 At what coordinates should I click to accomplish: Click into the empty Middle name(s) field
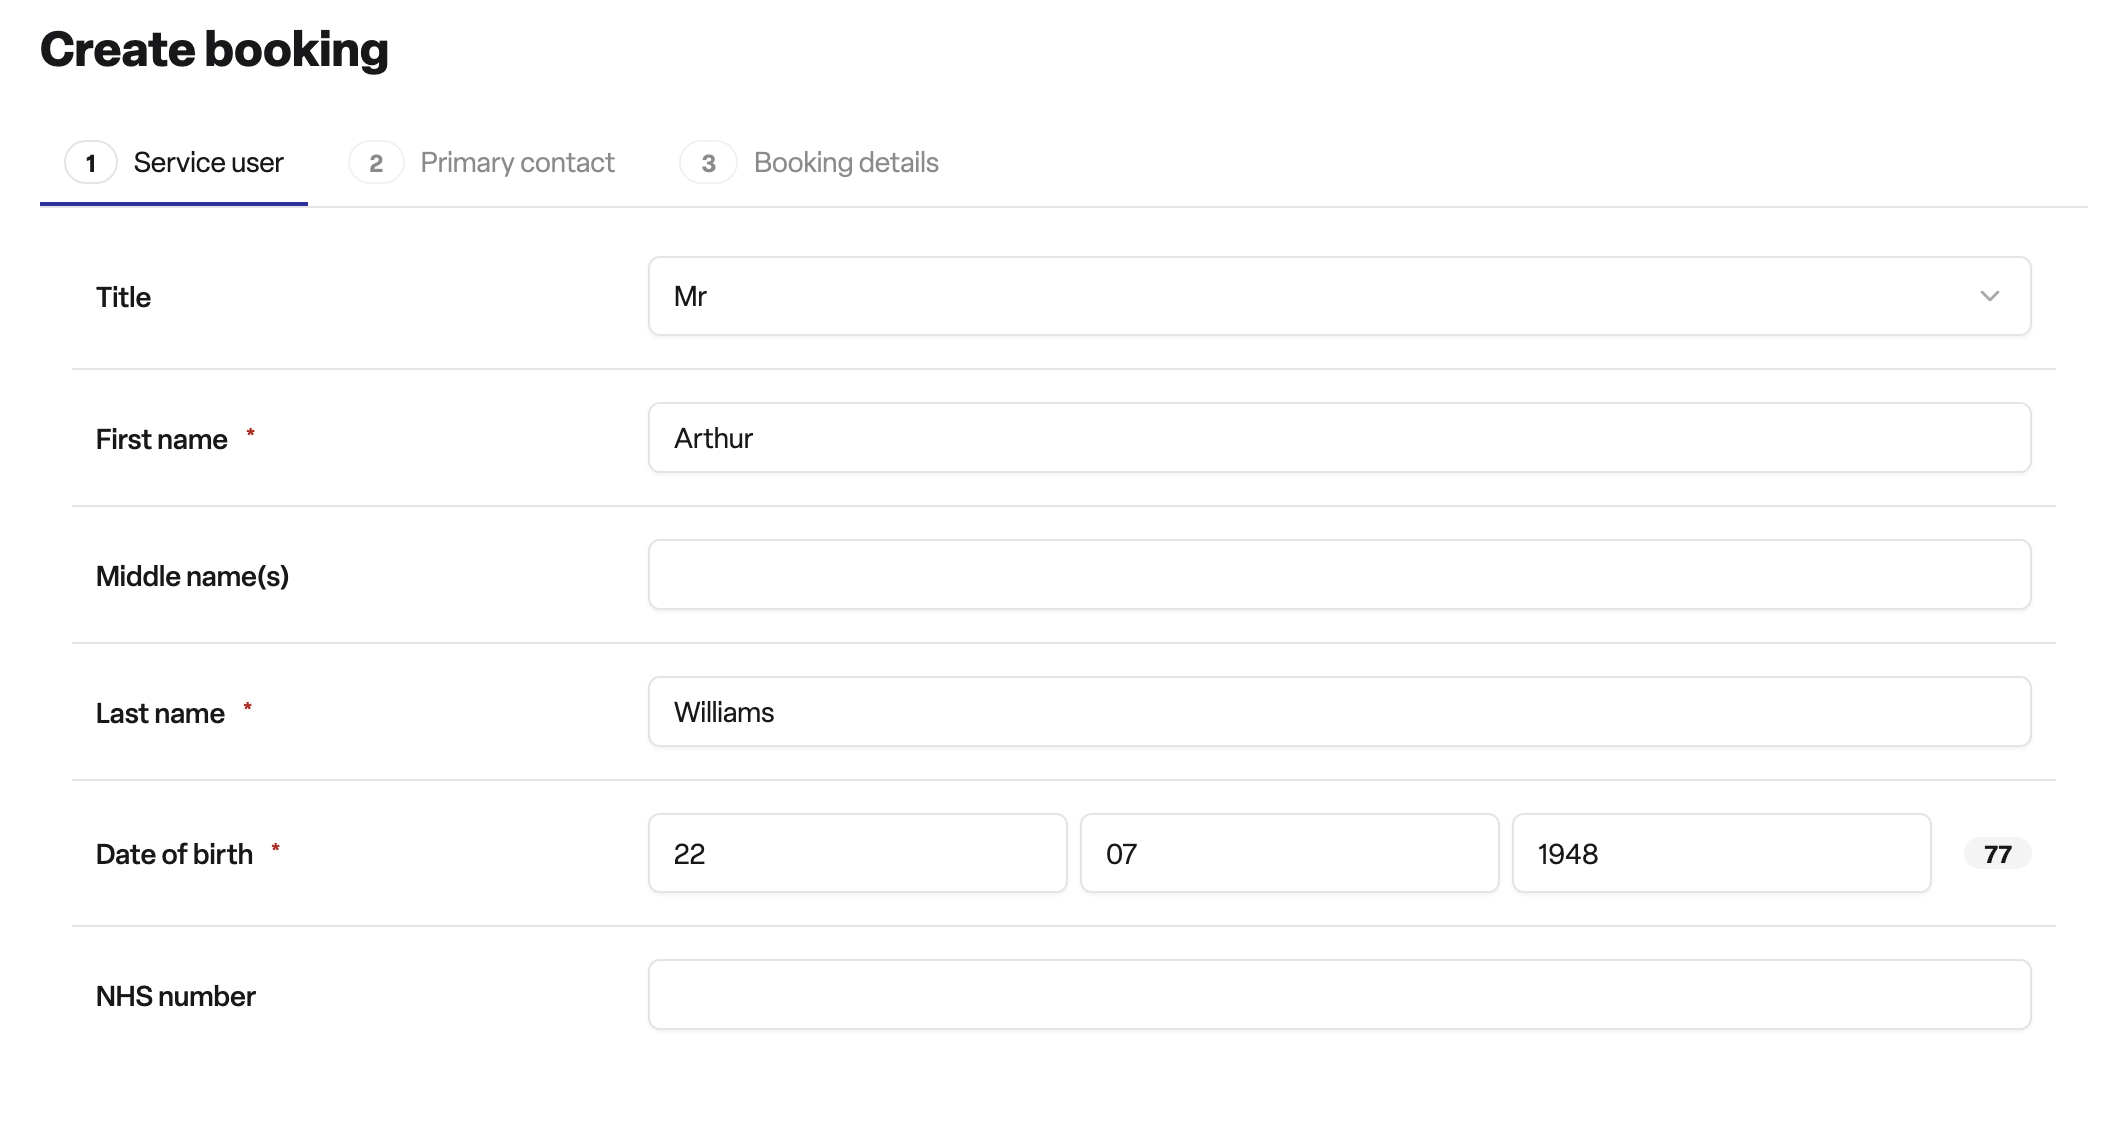(x=1339, y=575)
